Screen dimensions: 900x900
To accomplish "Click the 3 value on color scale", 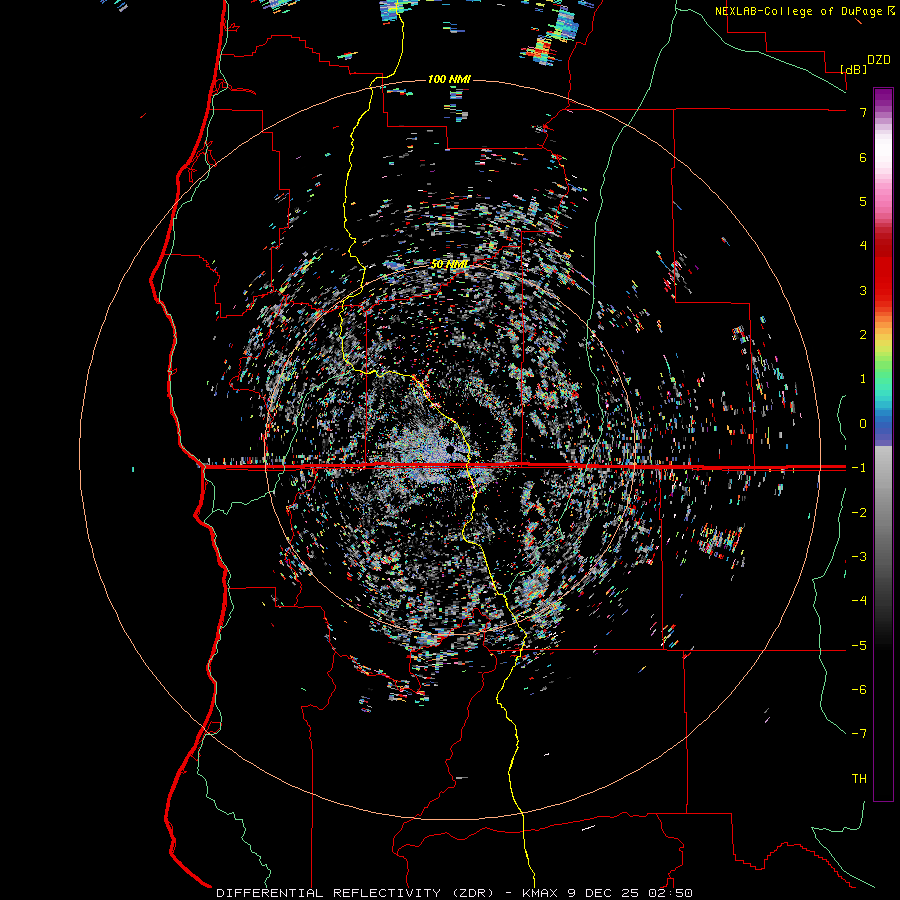I will pos(863,290).
